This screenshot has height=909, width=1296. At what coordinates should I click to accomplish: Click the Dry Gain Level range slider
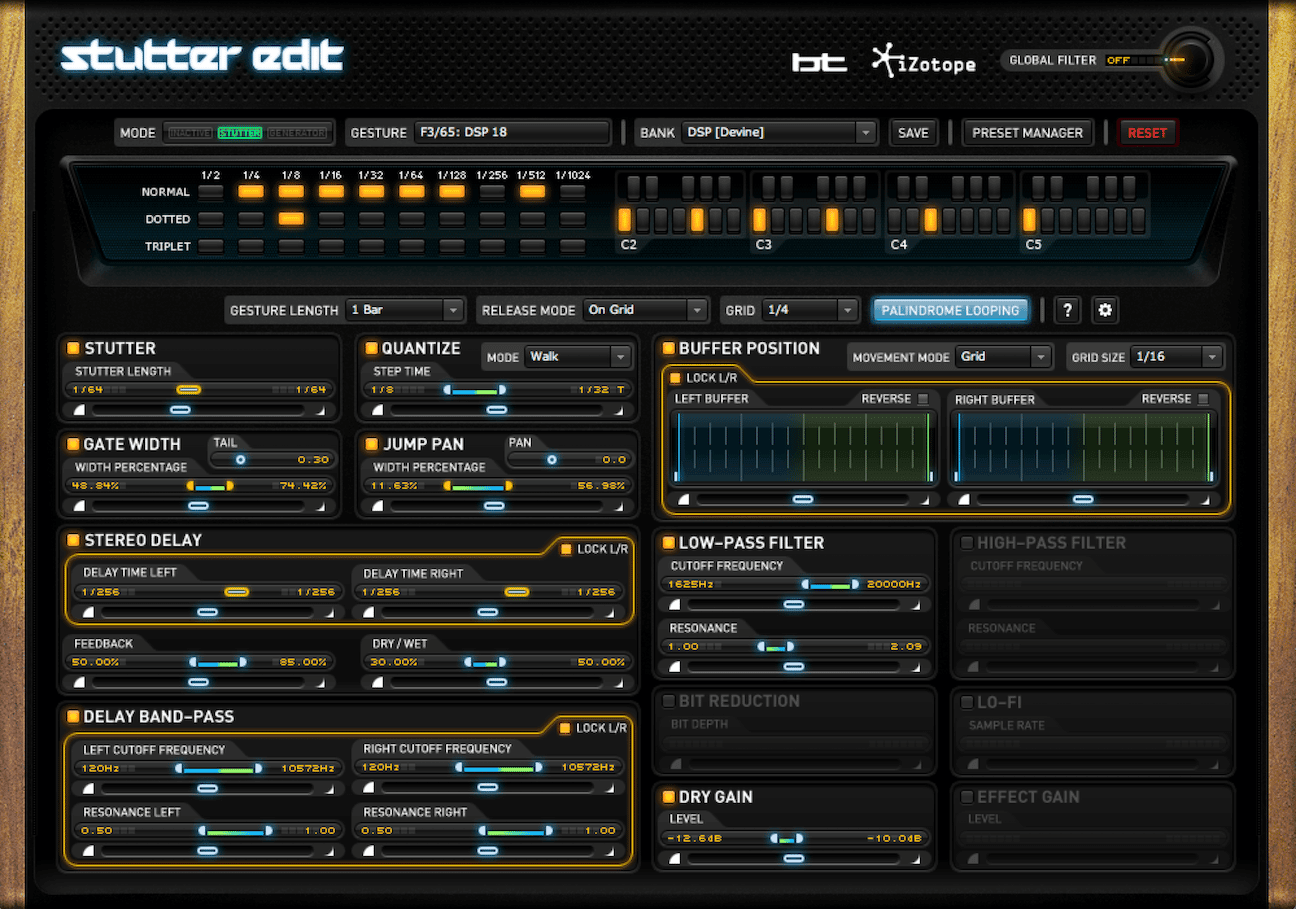pyautogui.click(x=794, y=838)
